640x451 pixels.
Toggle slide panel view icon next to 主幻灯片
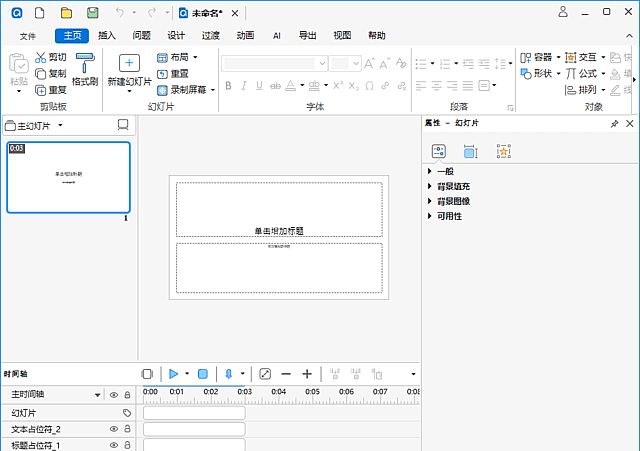point(123,124)
